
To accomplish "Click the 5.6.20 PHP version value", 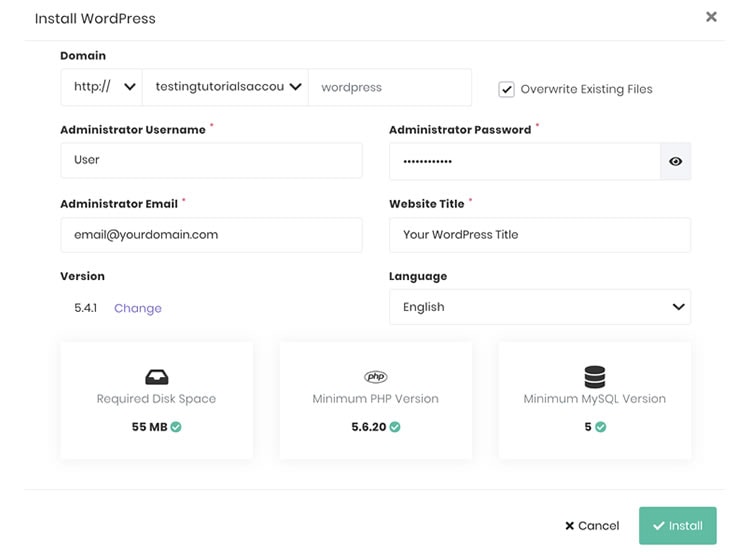I will [x=368, y=427].
